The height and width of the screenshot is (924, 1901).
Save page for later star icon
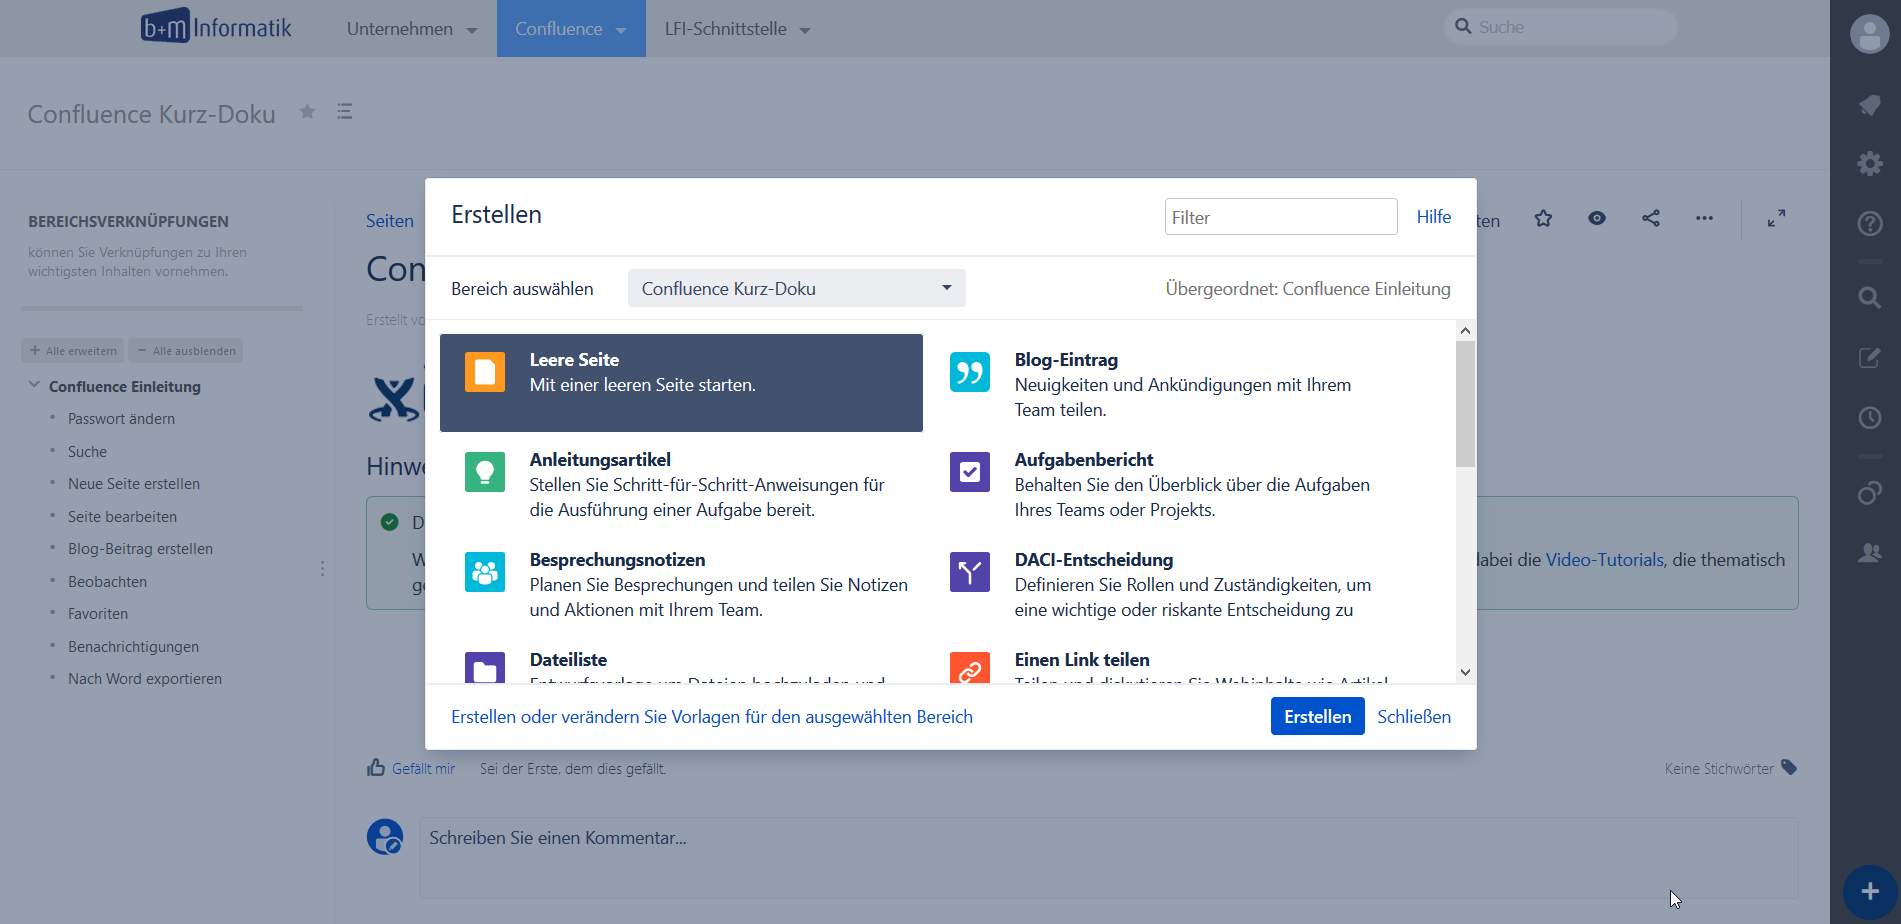1543,218
